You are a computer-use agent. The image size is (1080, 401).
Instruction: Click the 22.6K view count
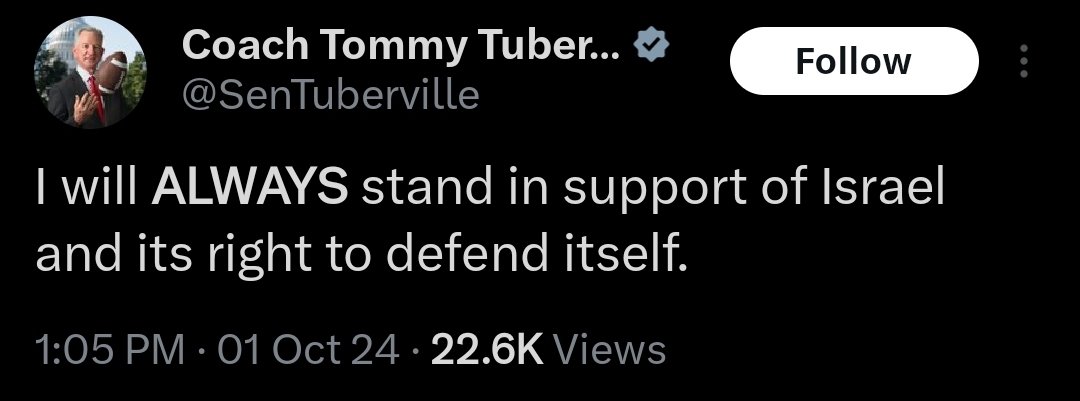click(x=486, y=350)
